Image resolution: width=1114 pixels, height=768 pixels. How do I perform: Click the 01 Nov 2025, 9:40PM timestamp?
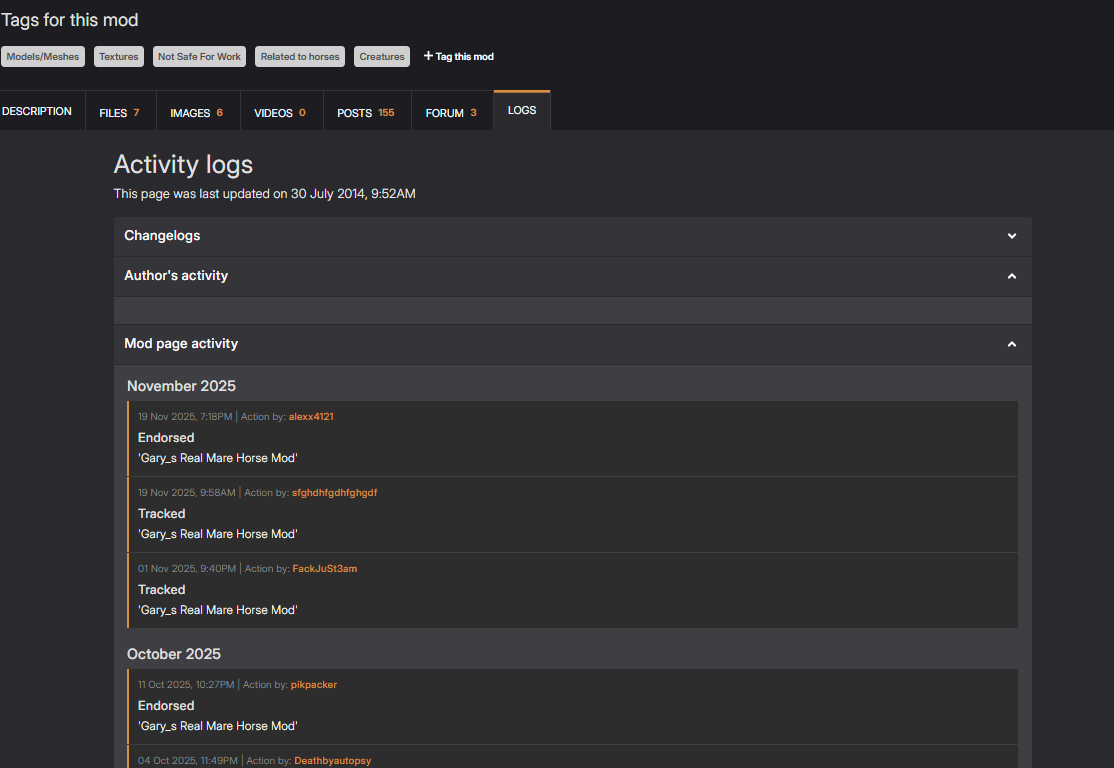click(187, 568)
